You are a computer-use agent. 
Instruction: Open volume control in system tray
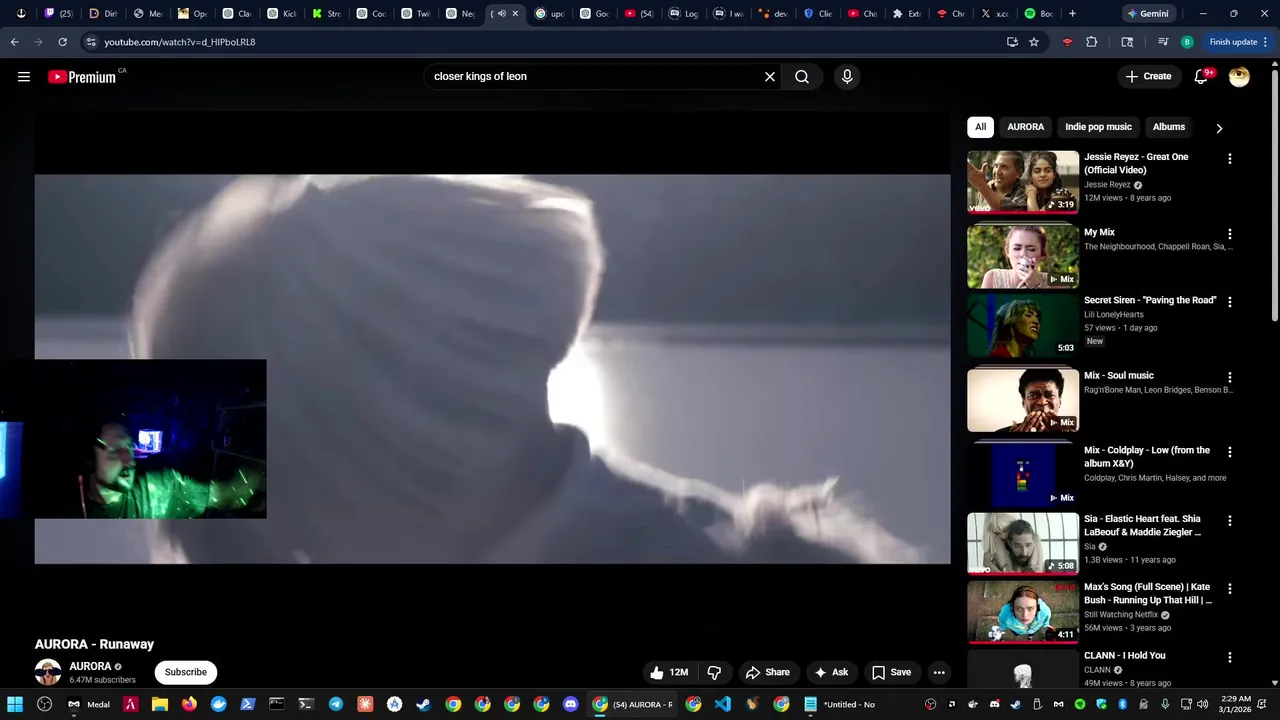[x=1201, y=704]
